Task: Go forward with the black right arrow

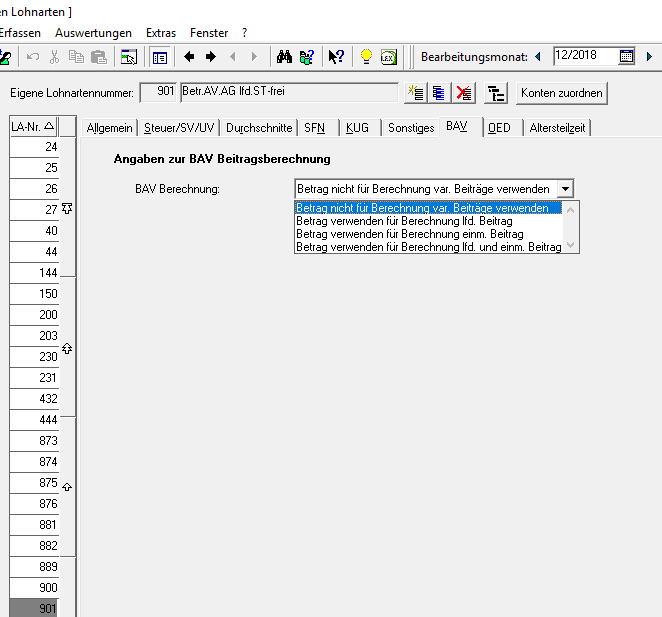Action: (211, 56)
